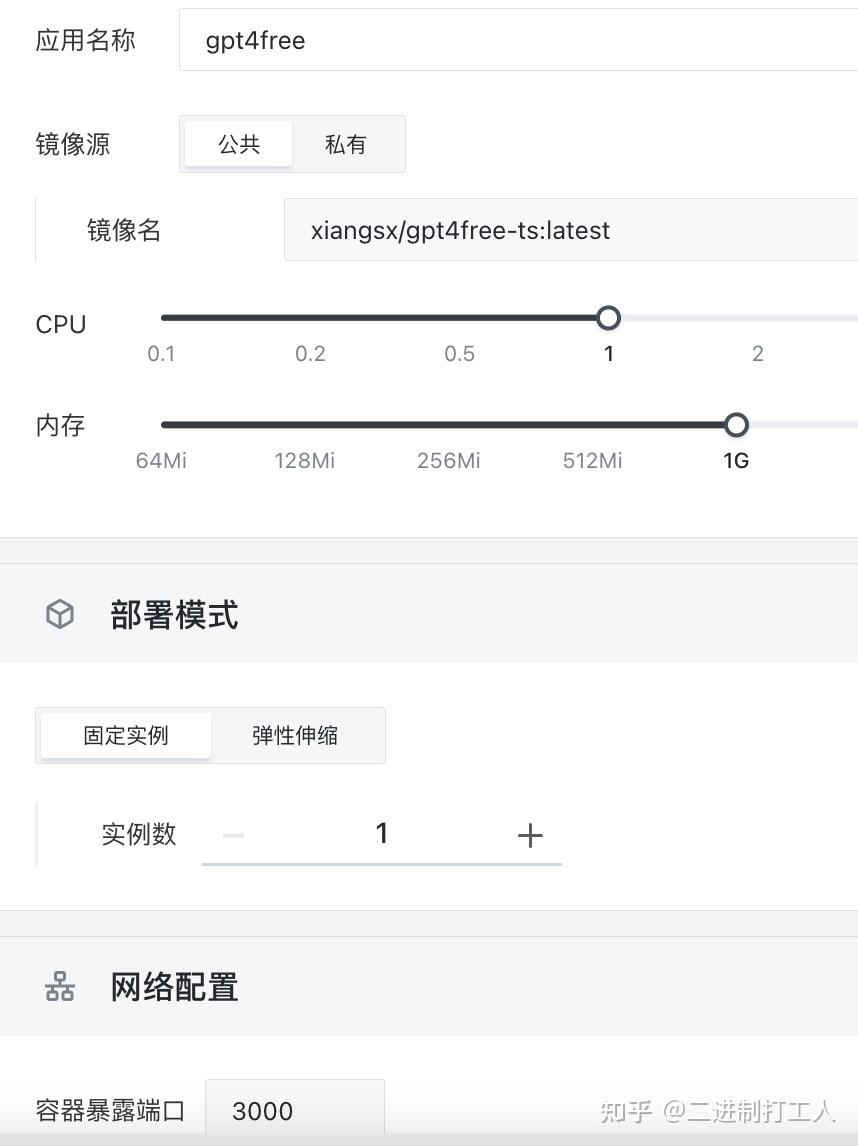Click the CPU slider handle at 1
The height and width of the screenshot is (1146, 858).
608,318
